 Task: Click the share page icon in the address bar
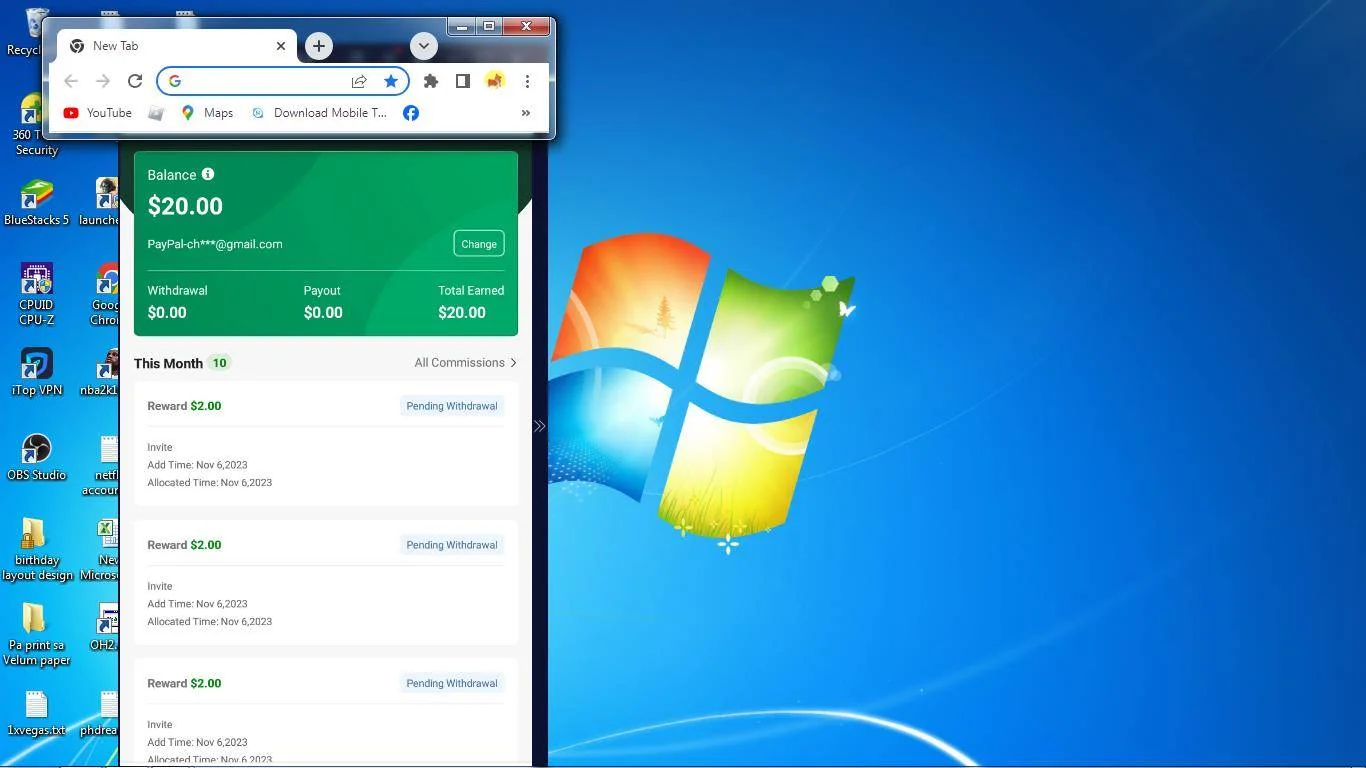(x=359, y=81)
